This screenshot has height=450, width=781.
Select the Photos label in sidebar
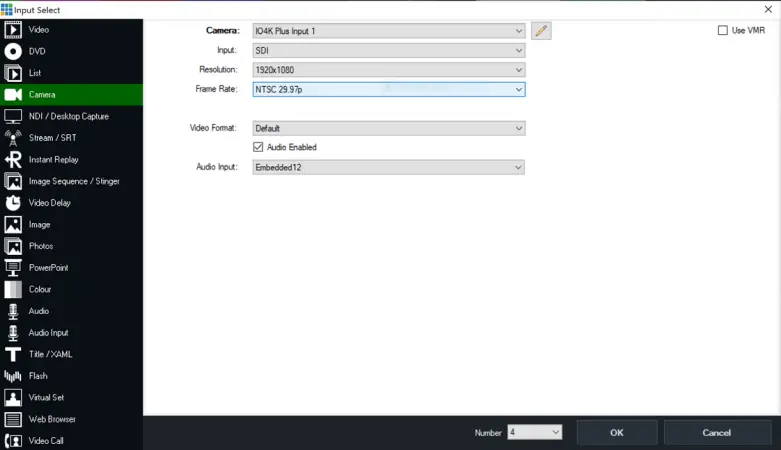click(x=41, y=246)
